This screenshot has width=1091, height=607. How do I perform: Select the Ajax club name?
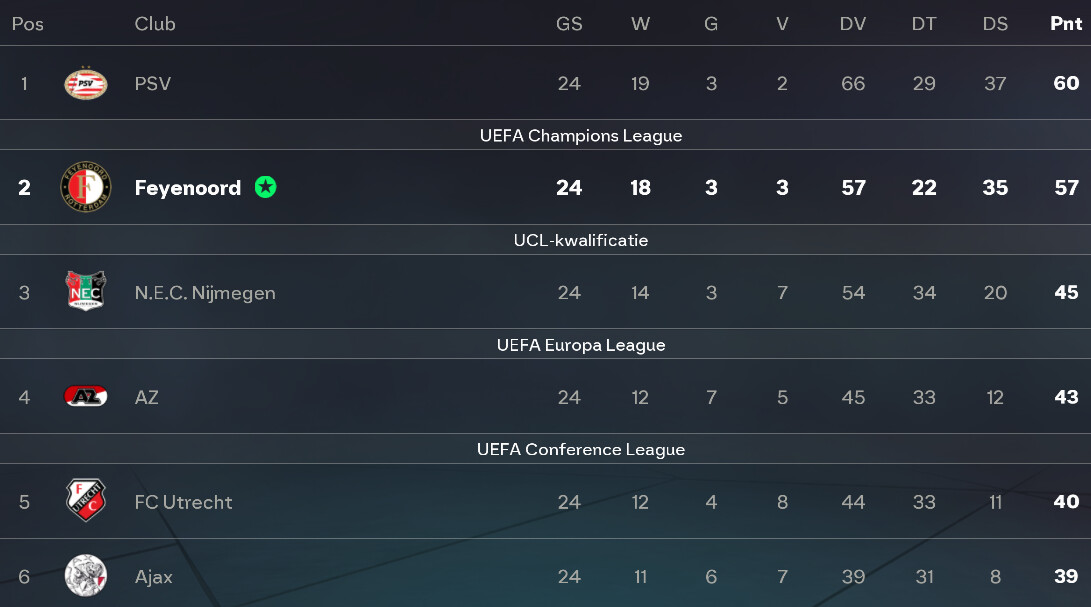[x=154, y=577]
